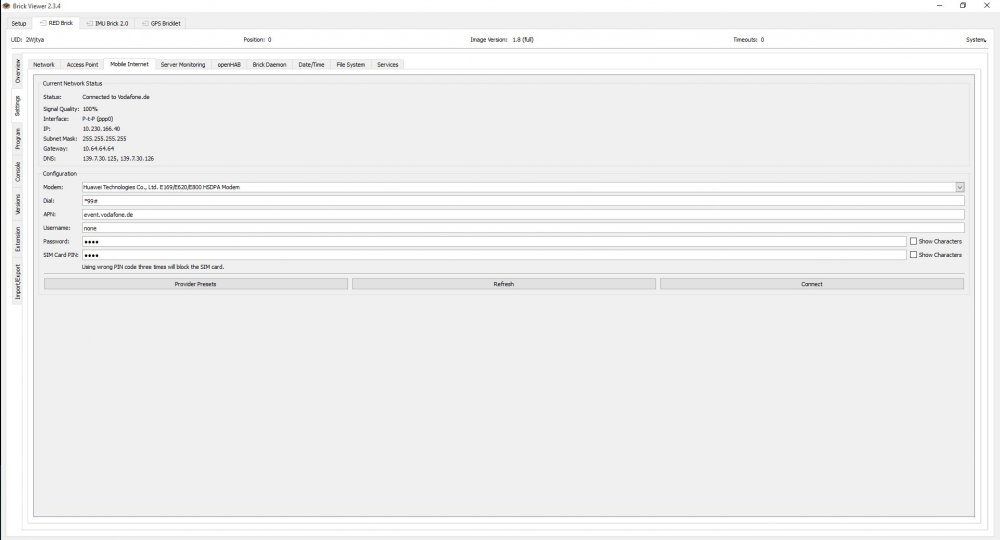This screenshot has width=1000, height=540.
Task: Open the Server Monitoring tab
Action: tap(182, 64)
